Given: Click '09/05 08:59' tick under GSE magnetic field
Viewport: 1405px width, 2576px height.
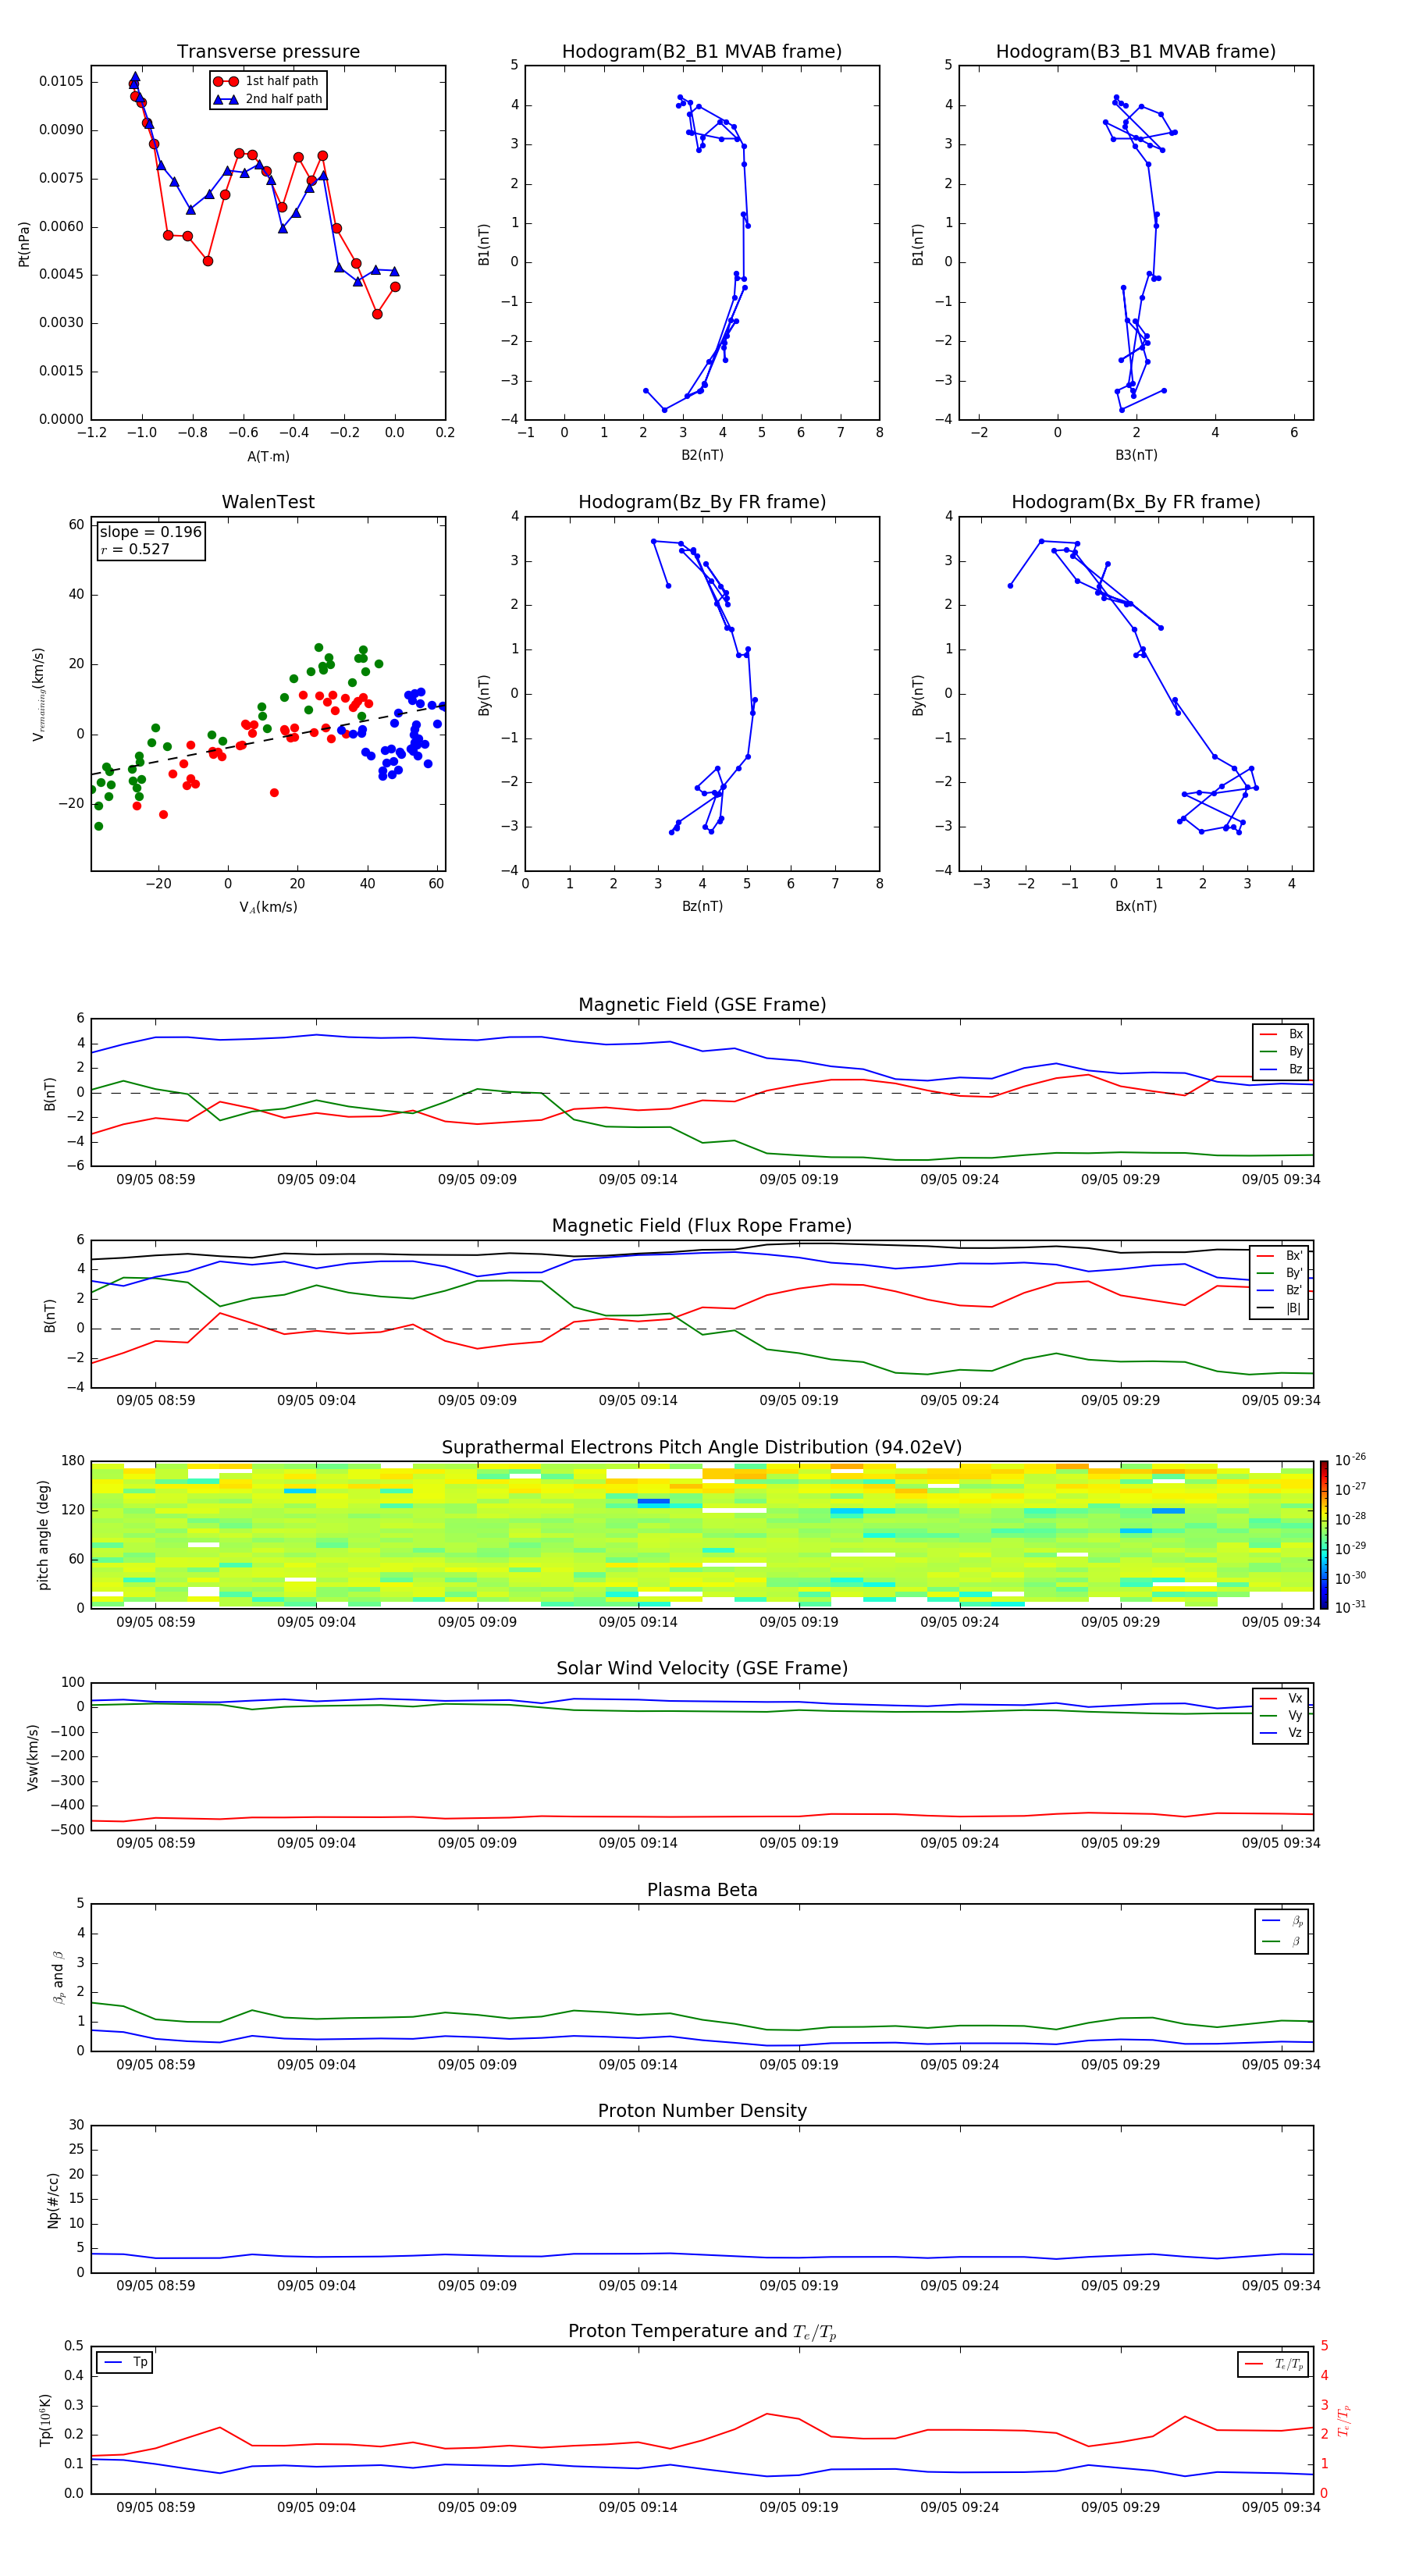Looking at the screenshot, I should (x=155, y=1180).
